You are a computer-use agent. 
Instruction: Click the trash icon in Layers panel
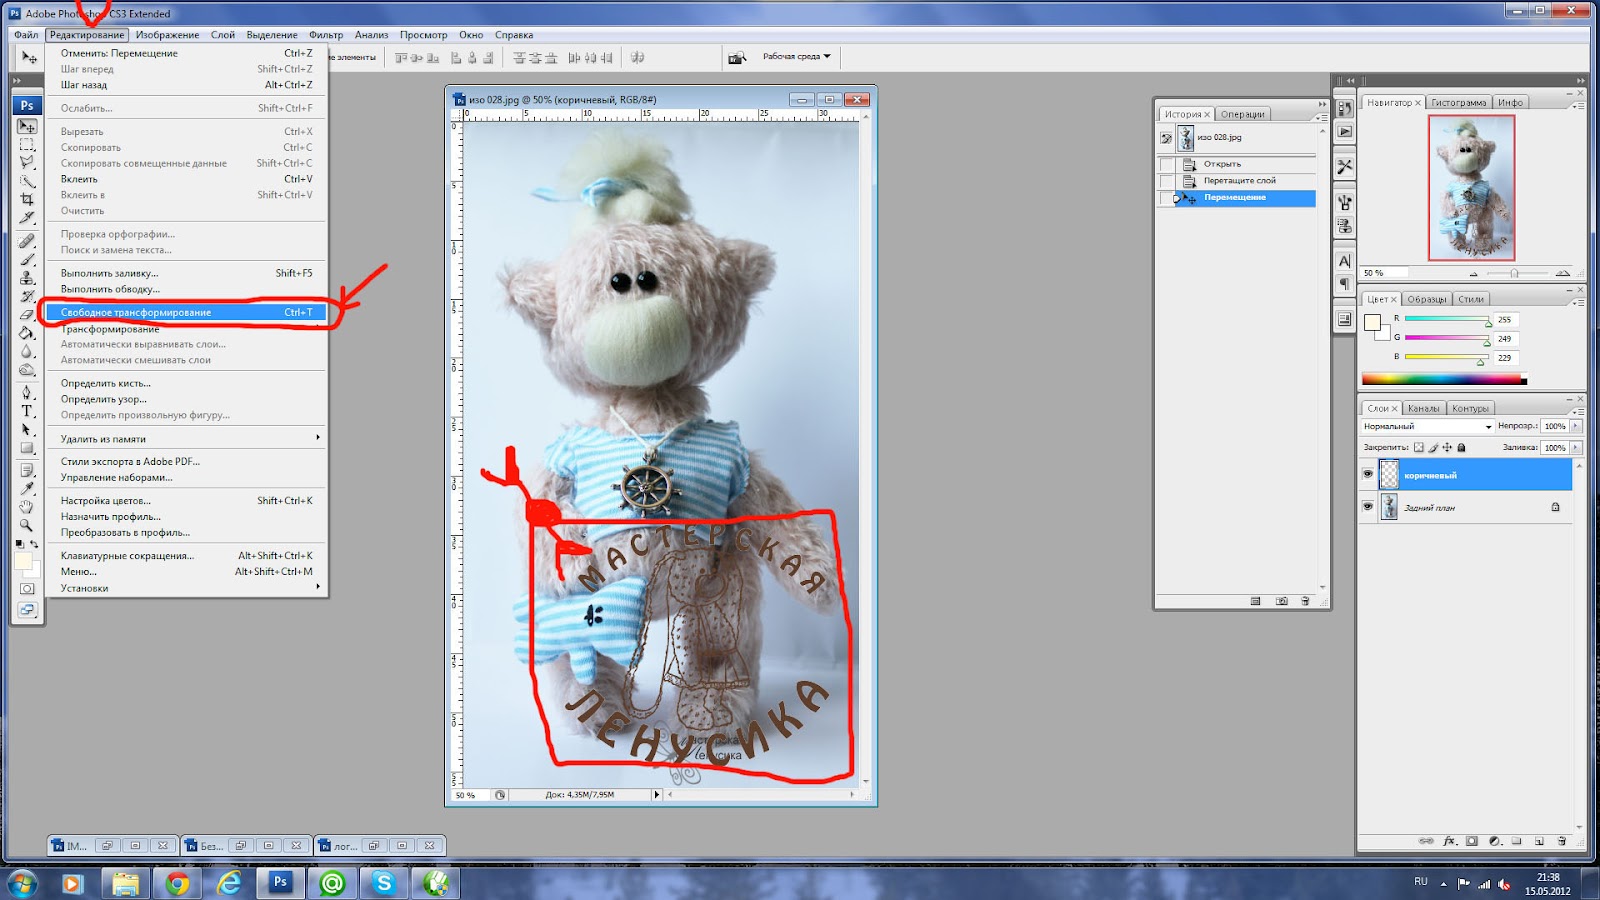click(x=1561, y=841)
